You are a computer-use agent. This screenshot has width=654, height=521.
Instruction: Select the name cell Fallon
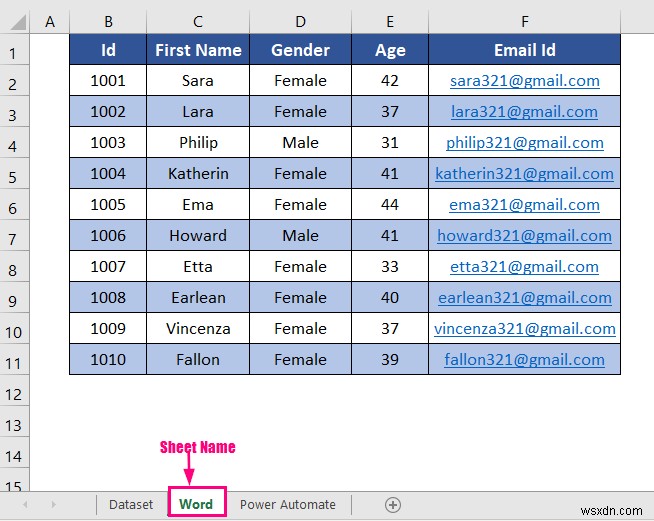click(198, 360)
